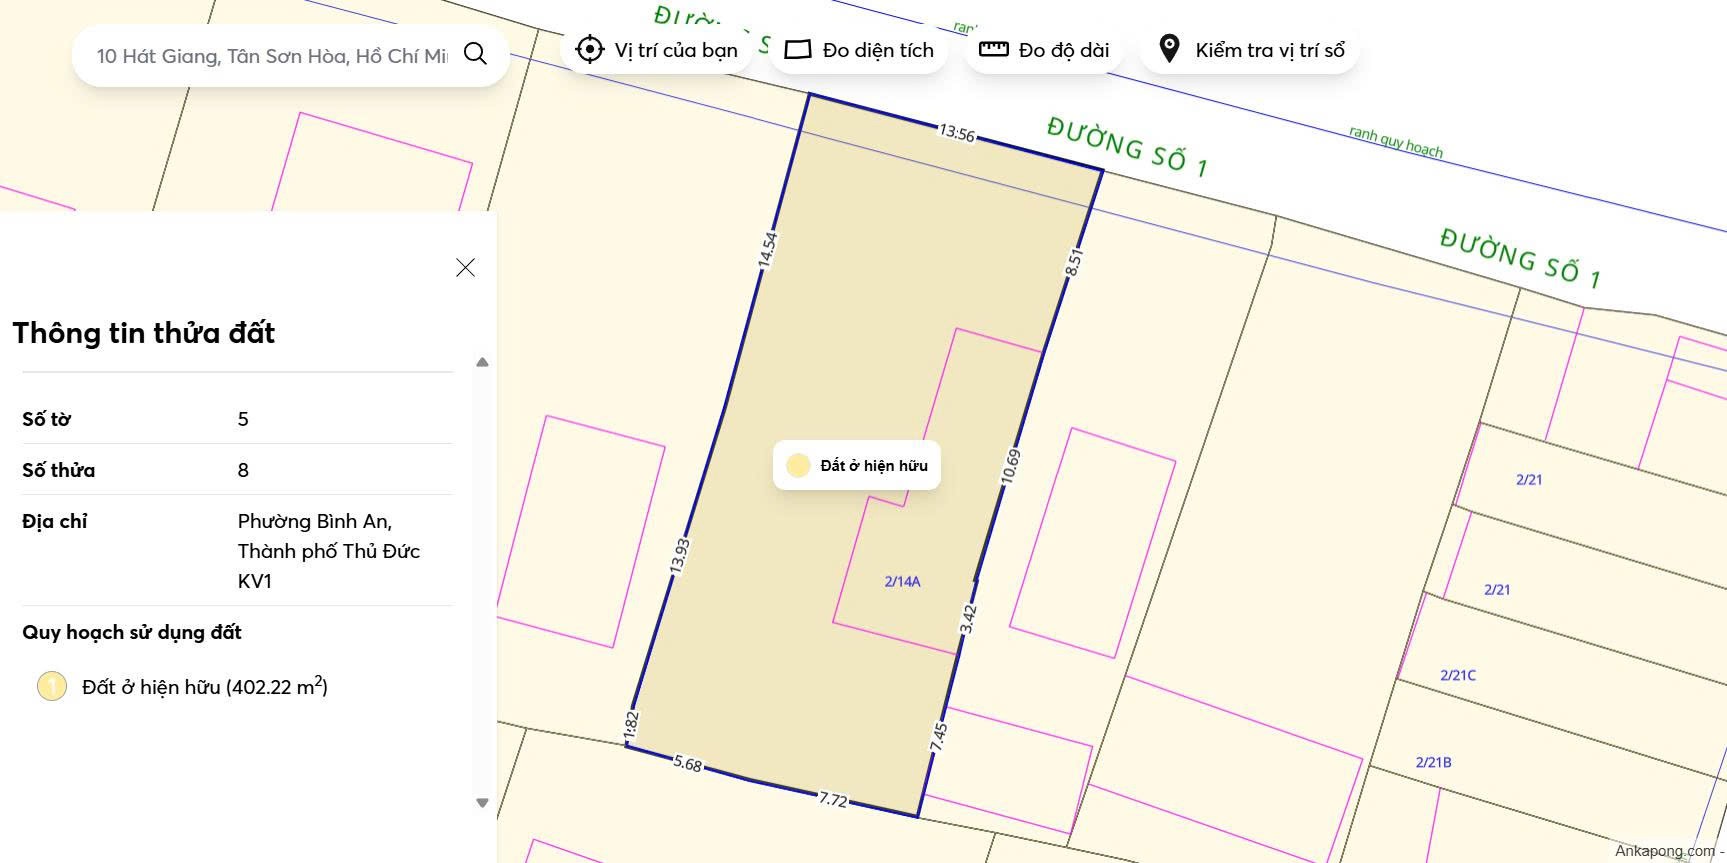Viewport: 1727px width, 863px height.
Task: Click the address 'Phường Bình An' text
Action: tap(315, 521)
